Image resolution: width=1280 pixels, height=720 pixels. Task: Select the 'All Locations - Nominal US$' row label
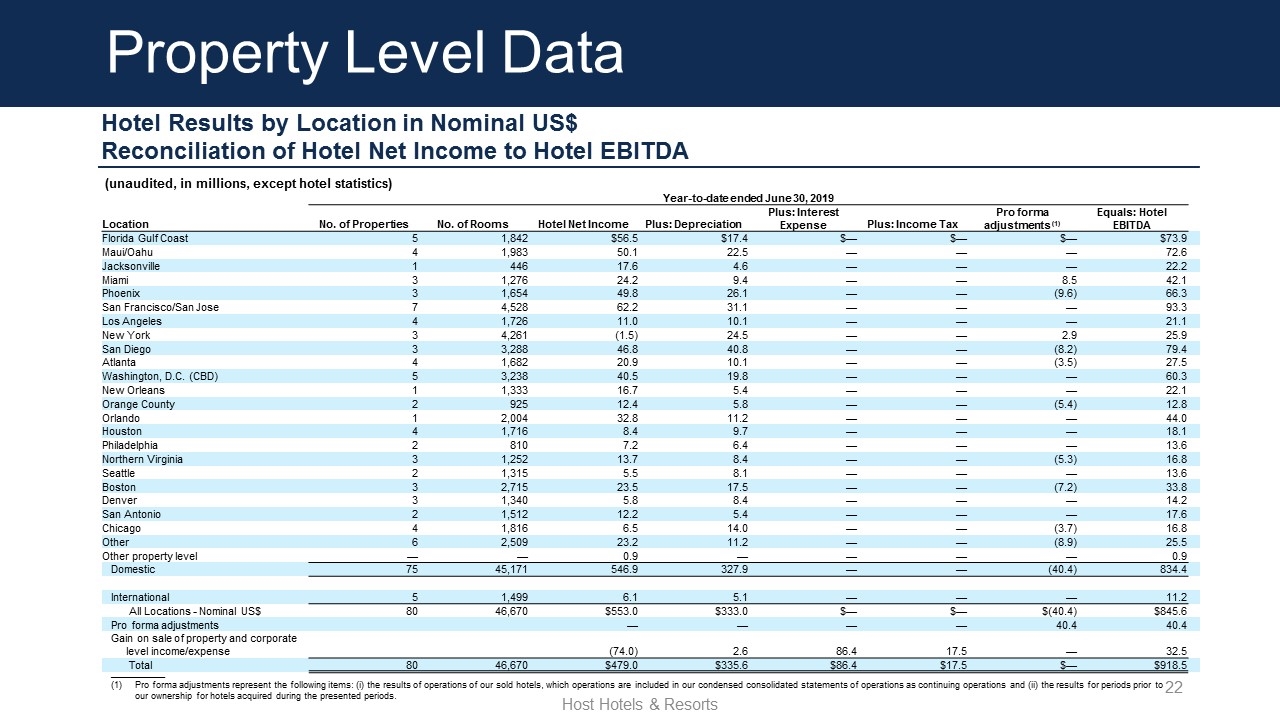(x=196, y=611)
